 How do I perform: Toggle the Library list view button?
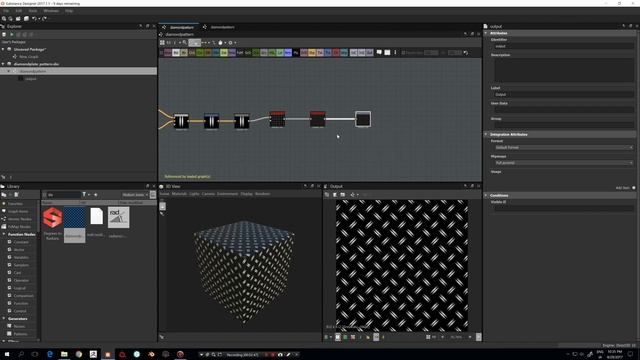click(153, 195)
